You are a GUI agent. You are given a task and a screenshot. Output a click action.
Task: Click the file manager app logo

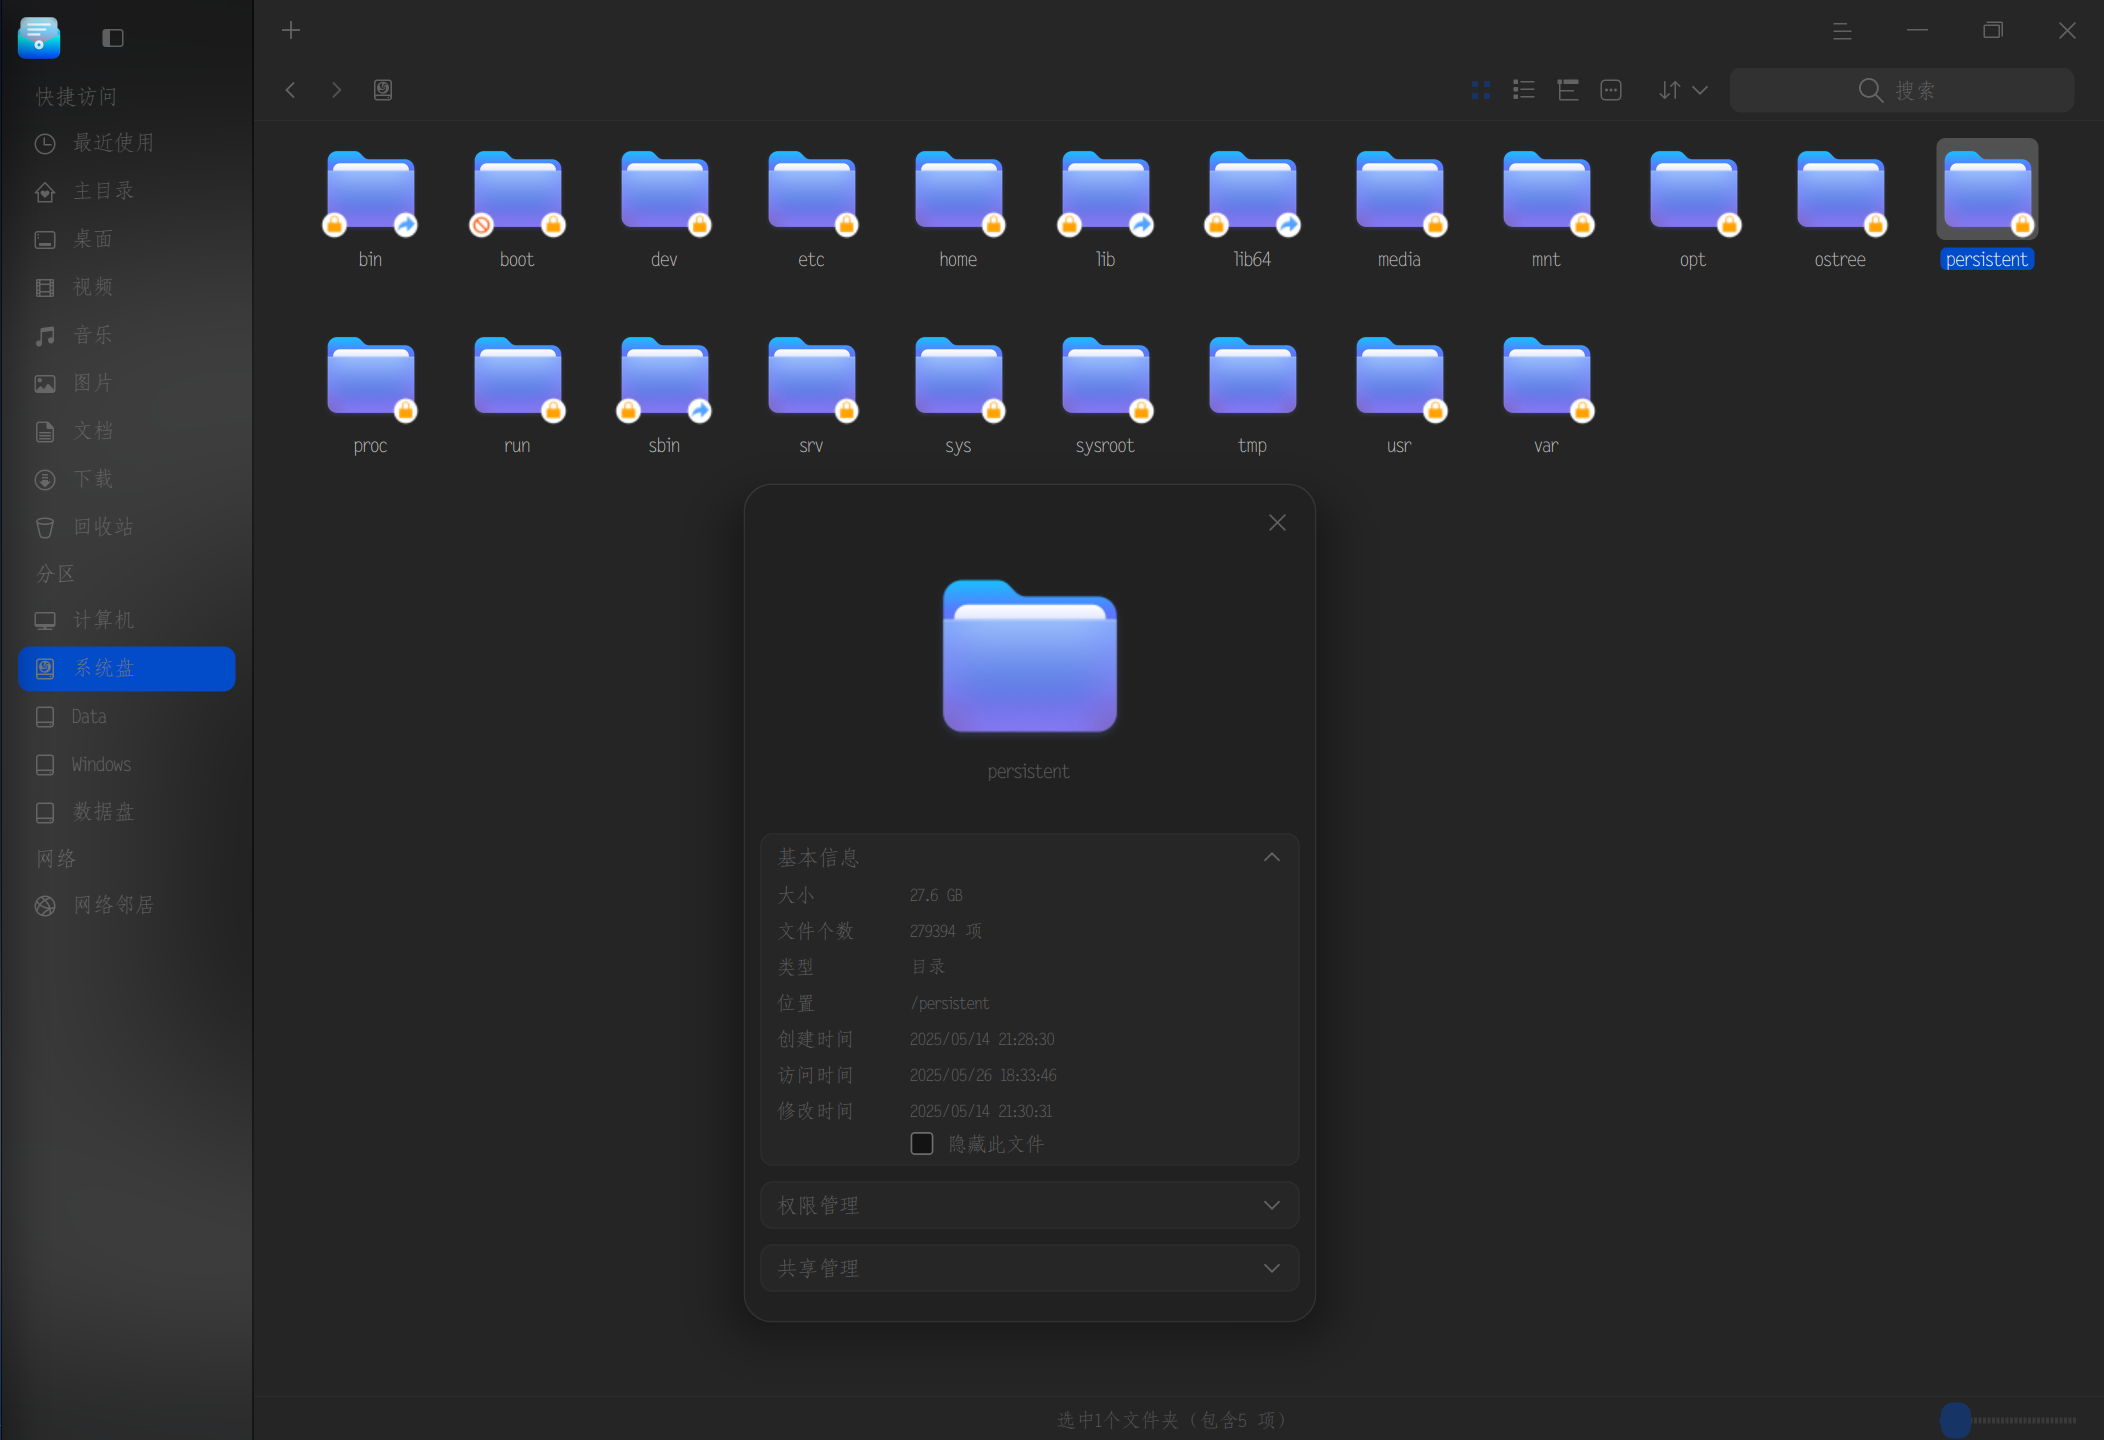(x=39, y=38)
